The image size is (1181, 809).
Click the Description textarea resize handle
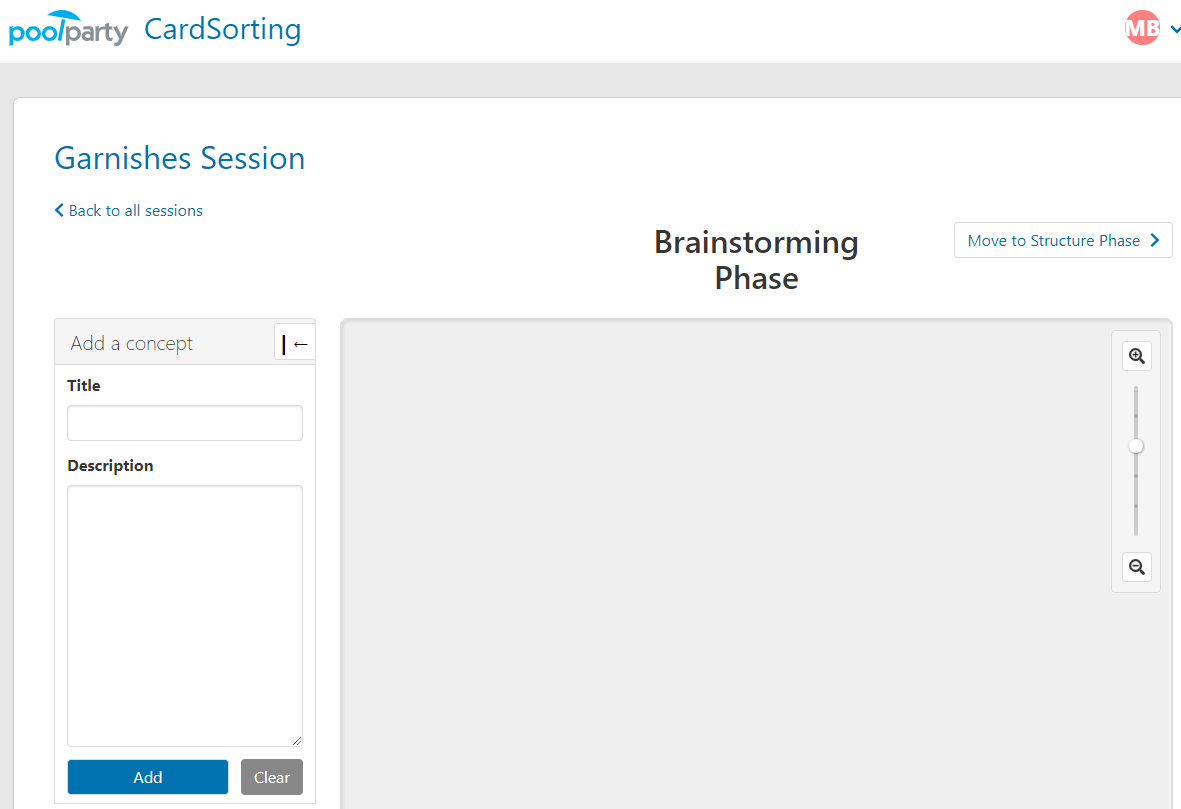click(297, 740)
